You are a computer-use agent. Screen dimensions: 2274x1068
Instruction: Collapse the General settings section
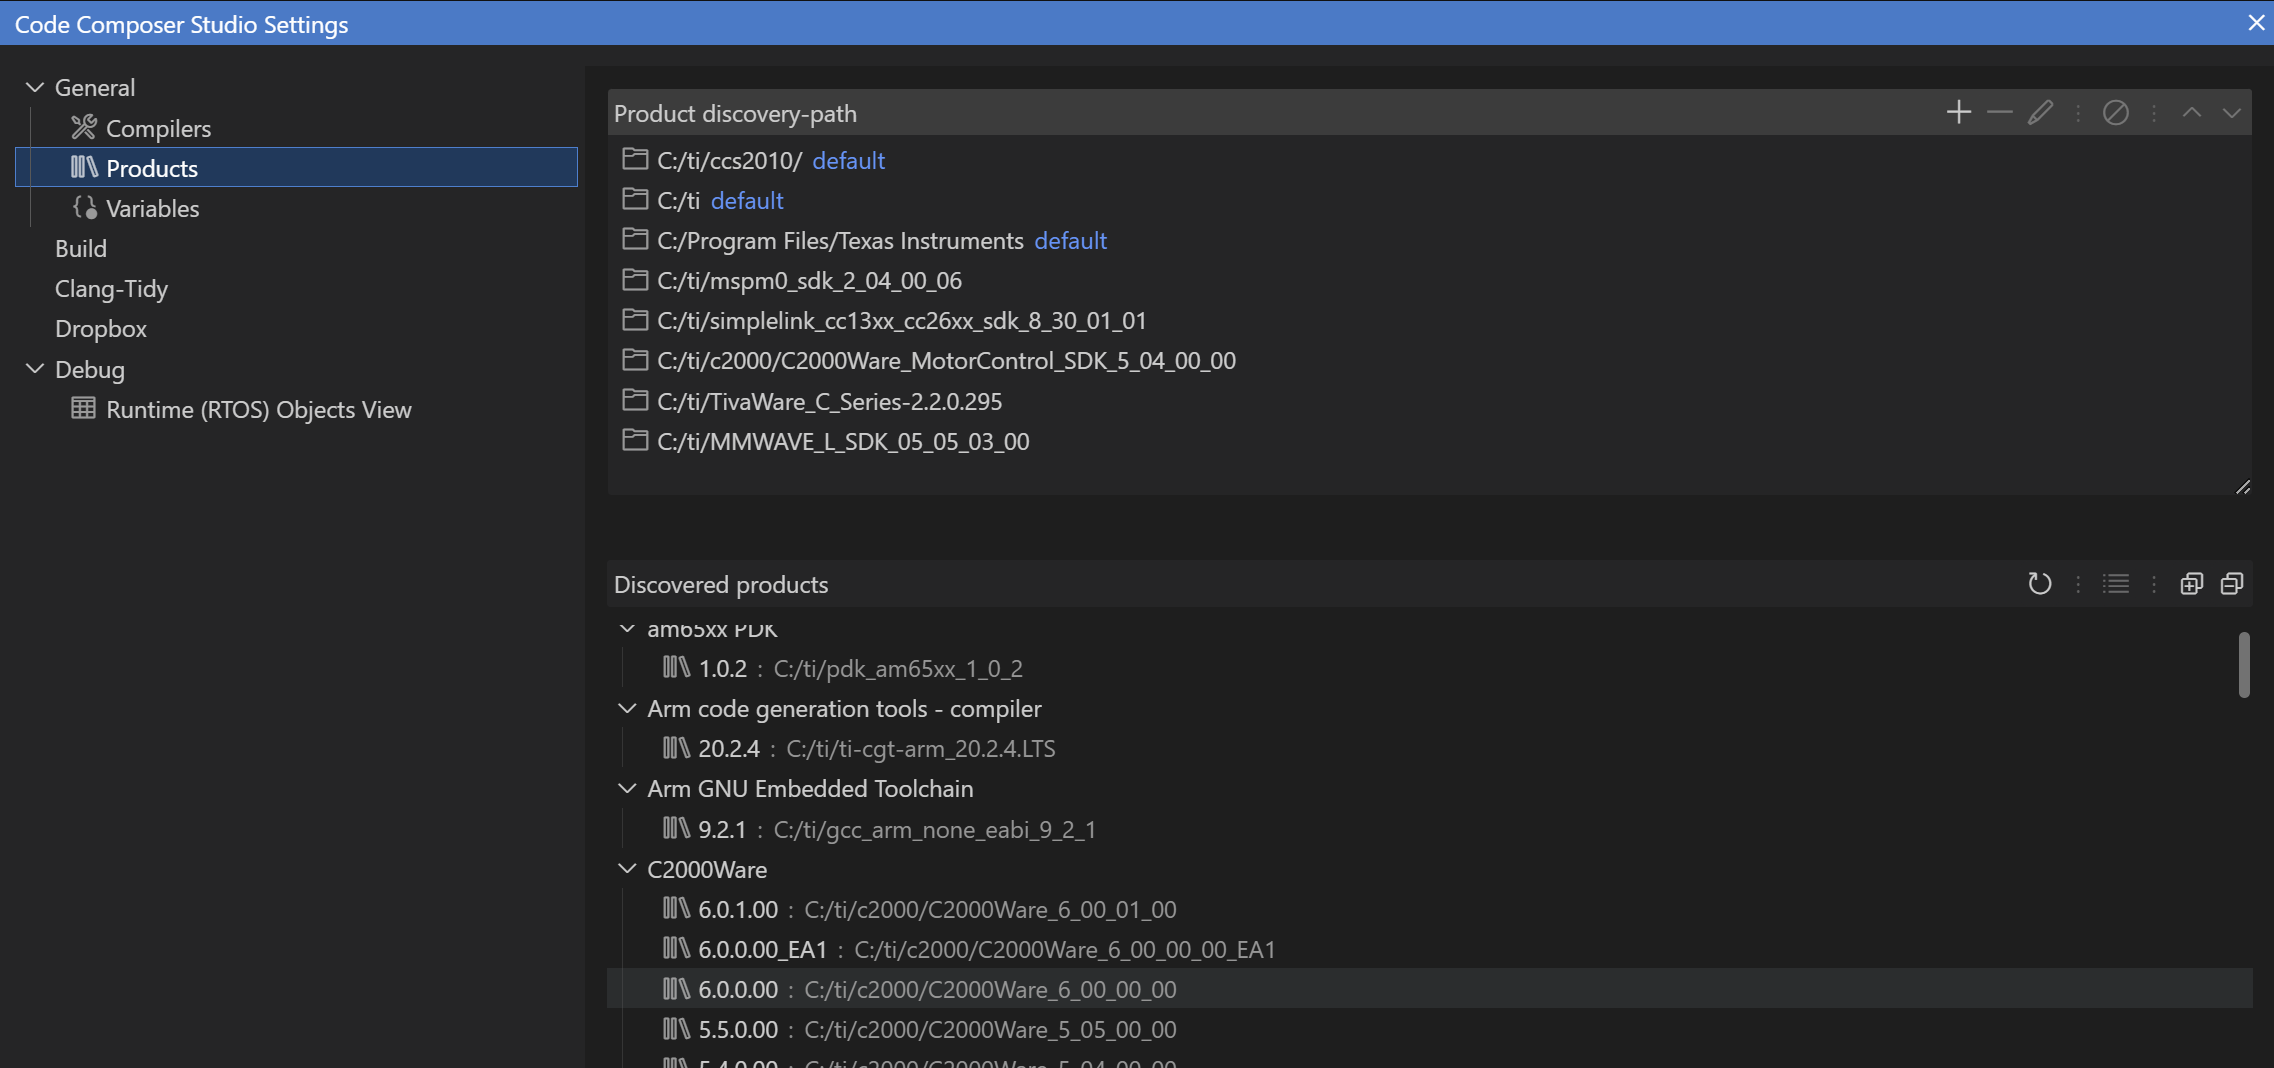coord(35,88)
